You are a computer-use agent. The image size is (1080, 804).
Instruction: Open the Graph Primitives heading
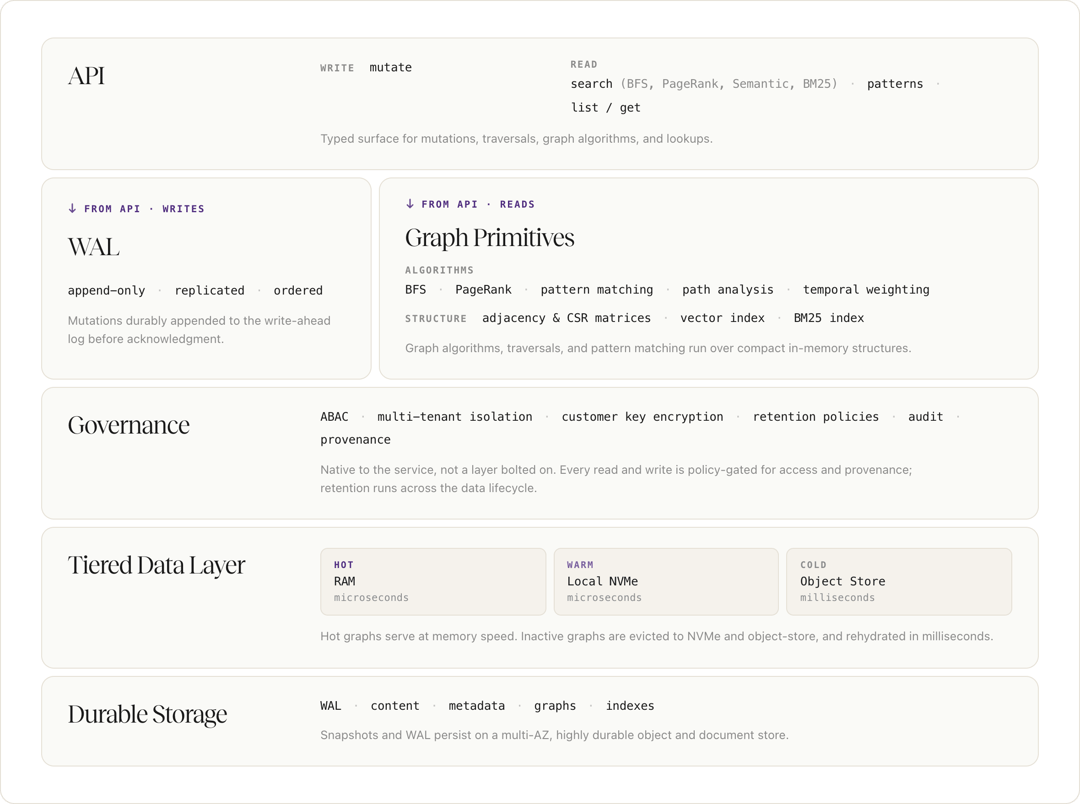(x=490, y=238)
